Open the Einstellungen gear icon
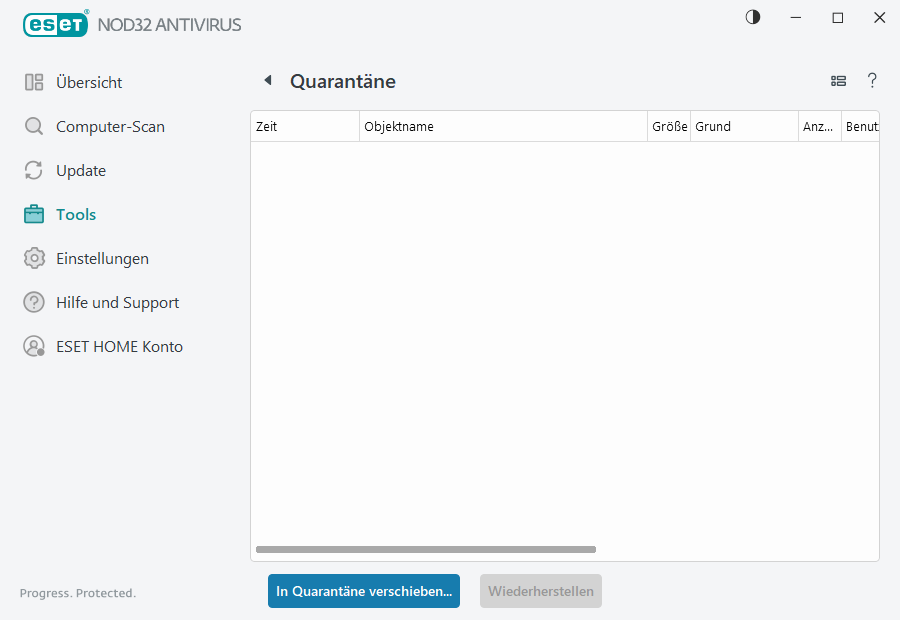Screen dimensions: 900x620 point(34,258)
